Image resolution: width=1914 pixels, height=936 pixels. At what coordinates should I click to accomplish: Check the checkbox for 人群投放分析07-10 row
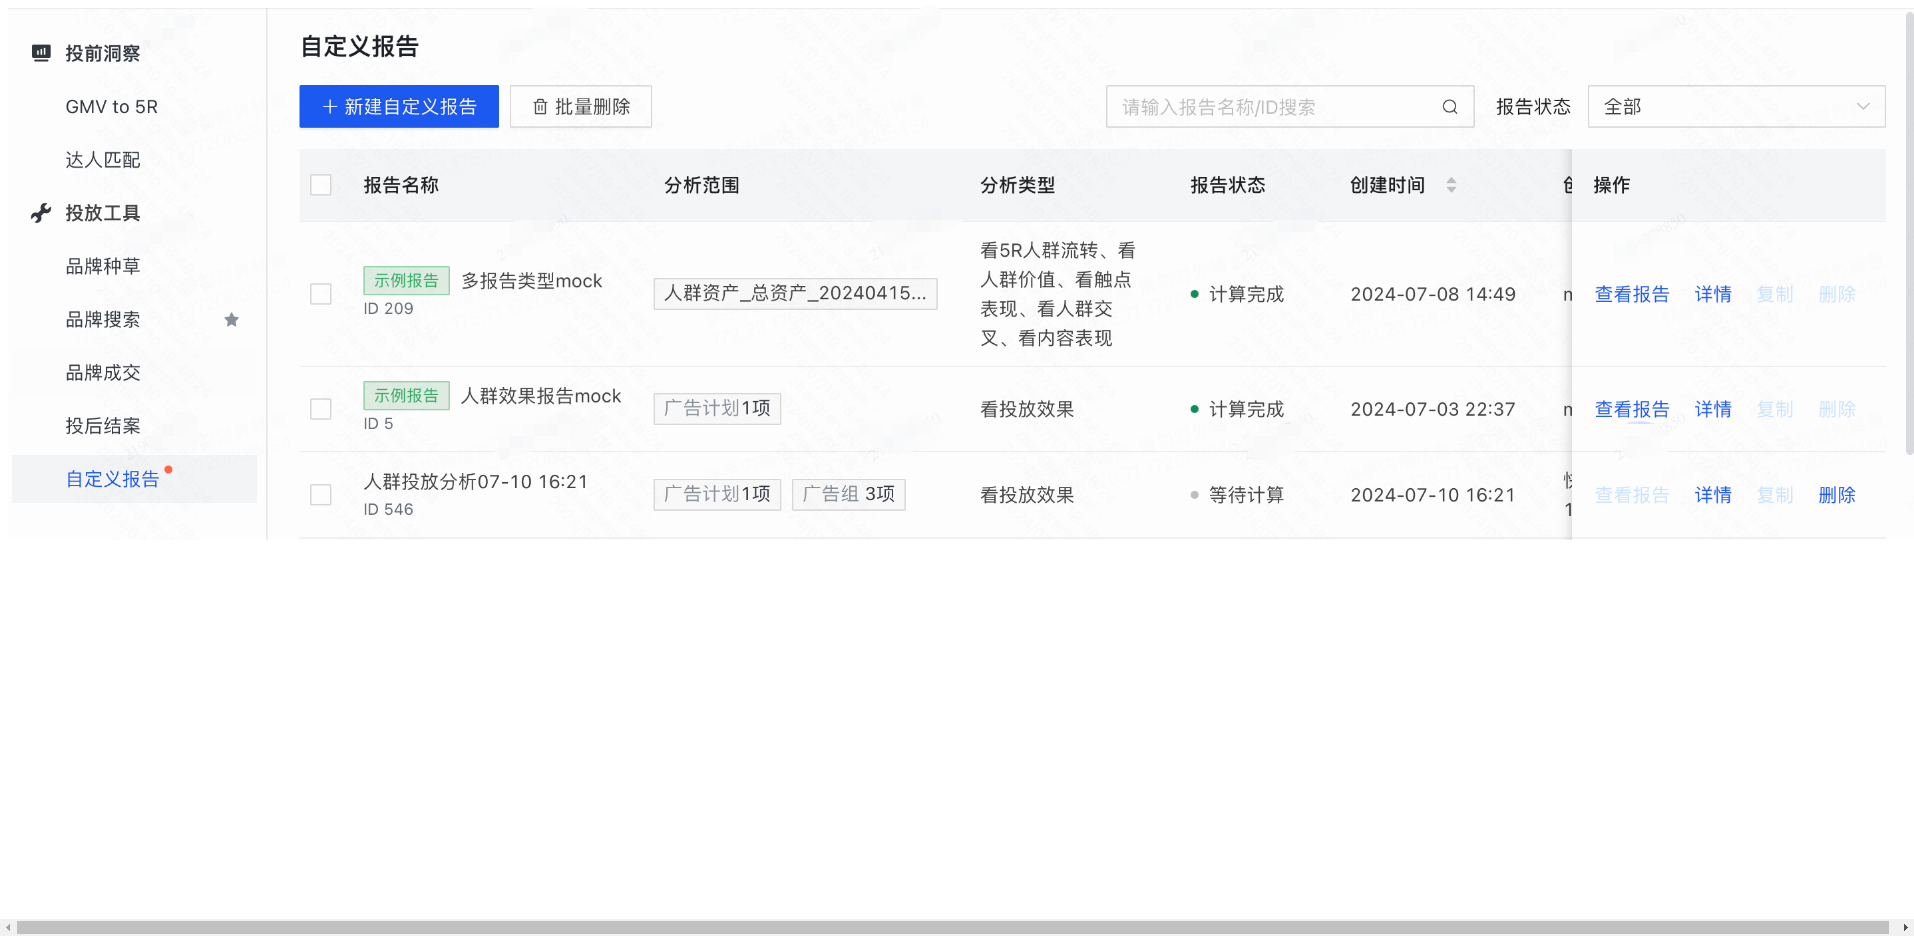[321, 494]
